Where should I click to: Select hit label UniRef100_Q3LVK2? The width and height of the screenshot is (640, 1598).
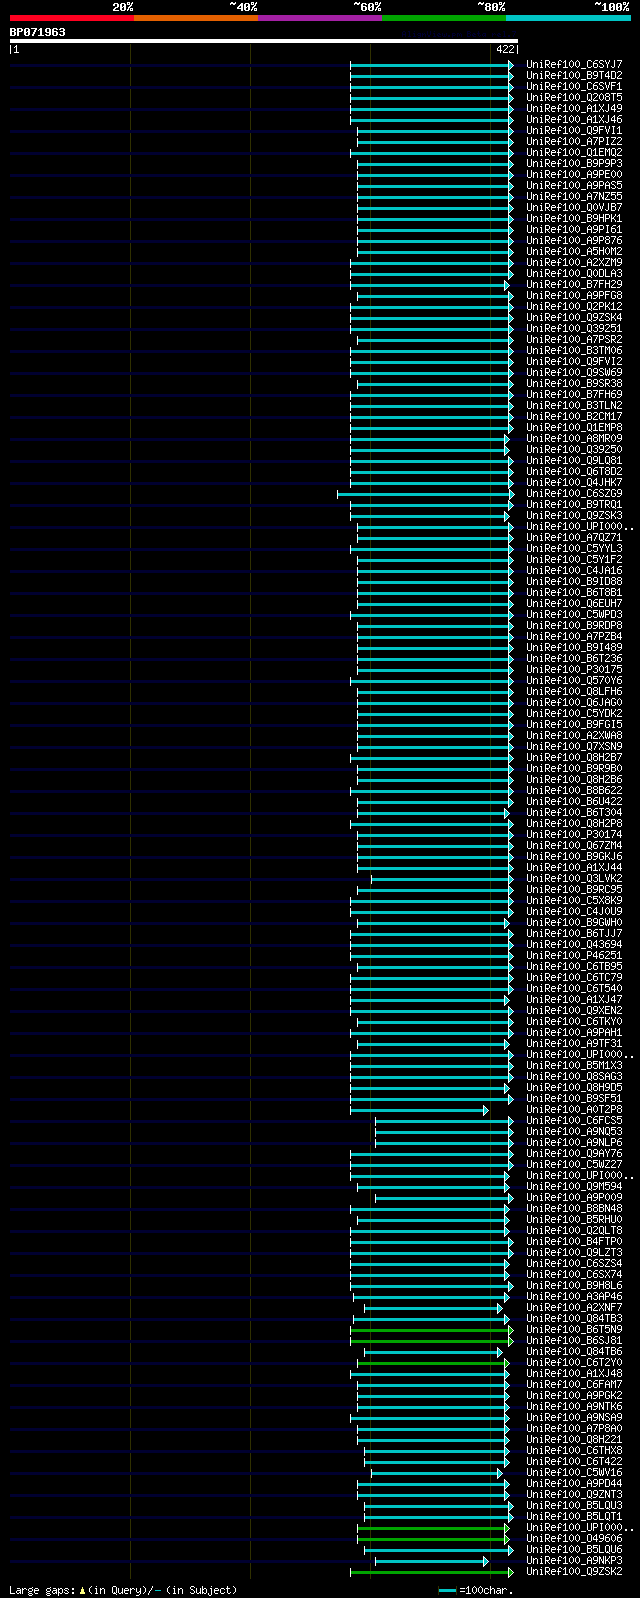point(574,878)
